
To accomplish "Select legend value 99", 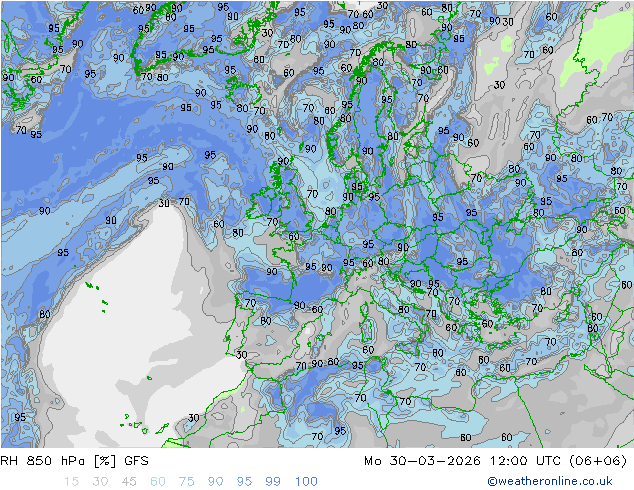I will (273, 482).
